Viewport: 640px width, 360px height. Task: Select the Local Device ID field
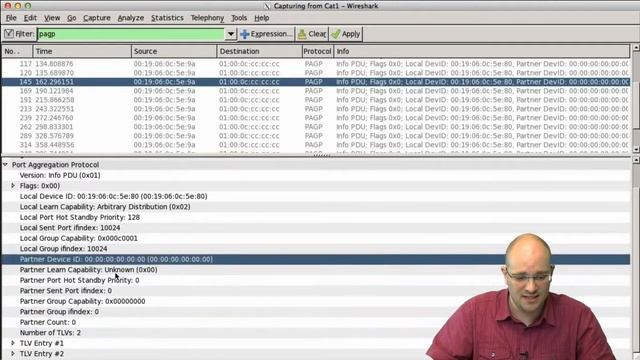coord(113,196)
